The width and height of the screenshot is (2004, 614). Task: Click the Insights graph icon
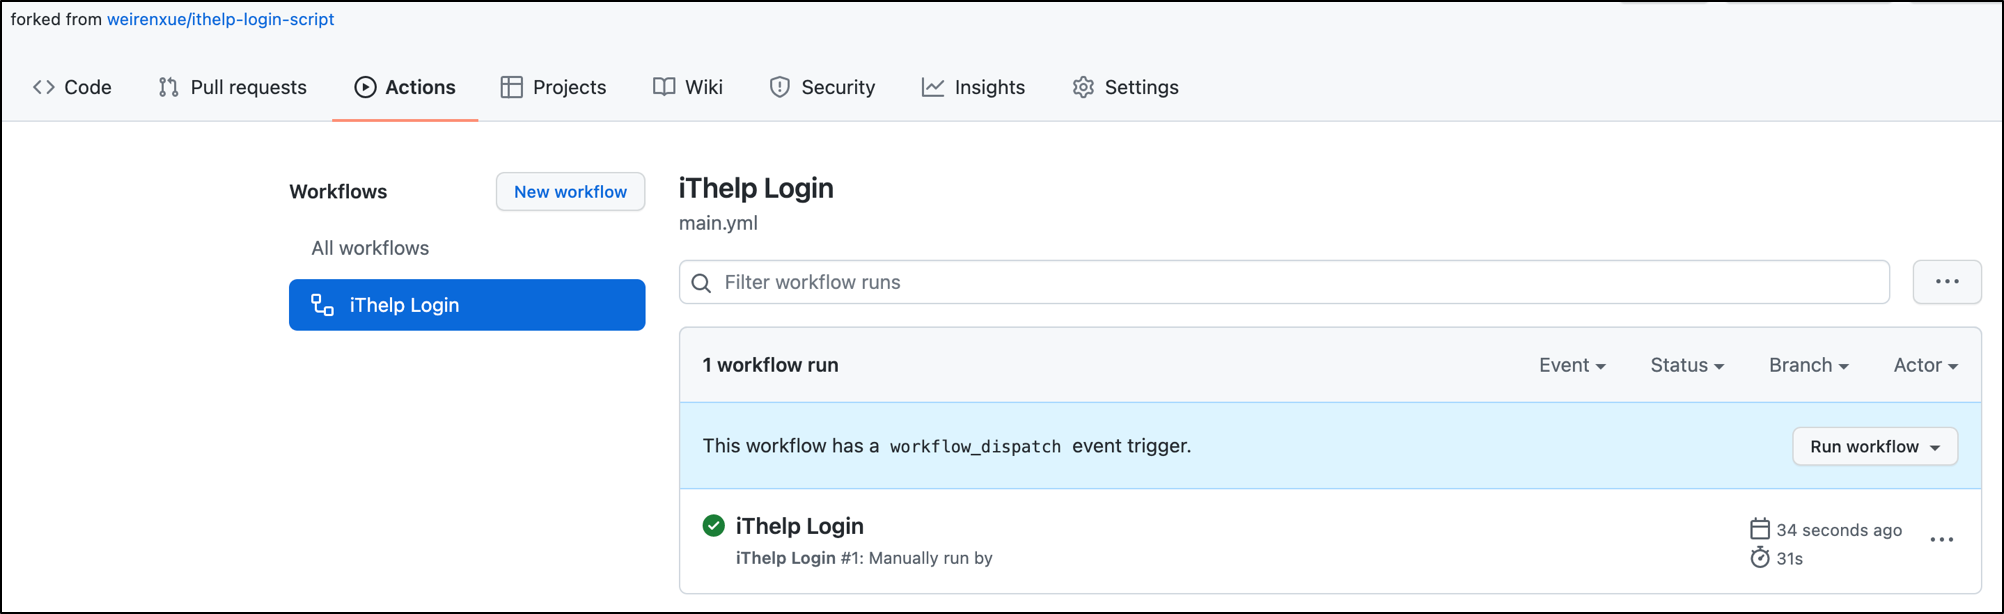pyautogui.click(x=933, y=87)
